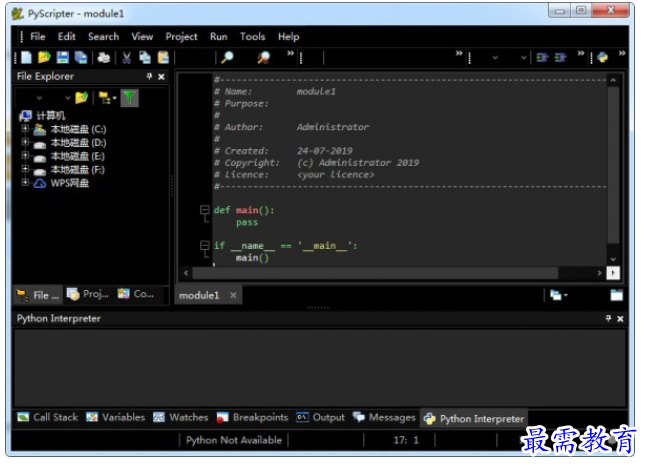Screen dimensions: 645x472
Task: Select 计算机 root in File Explorer
Action: (50, 116)
